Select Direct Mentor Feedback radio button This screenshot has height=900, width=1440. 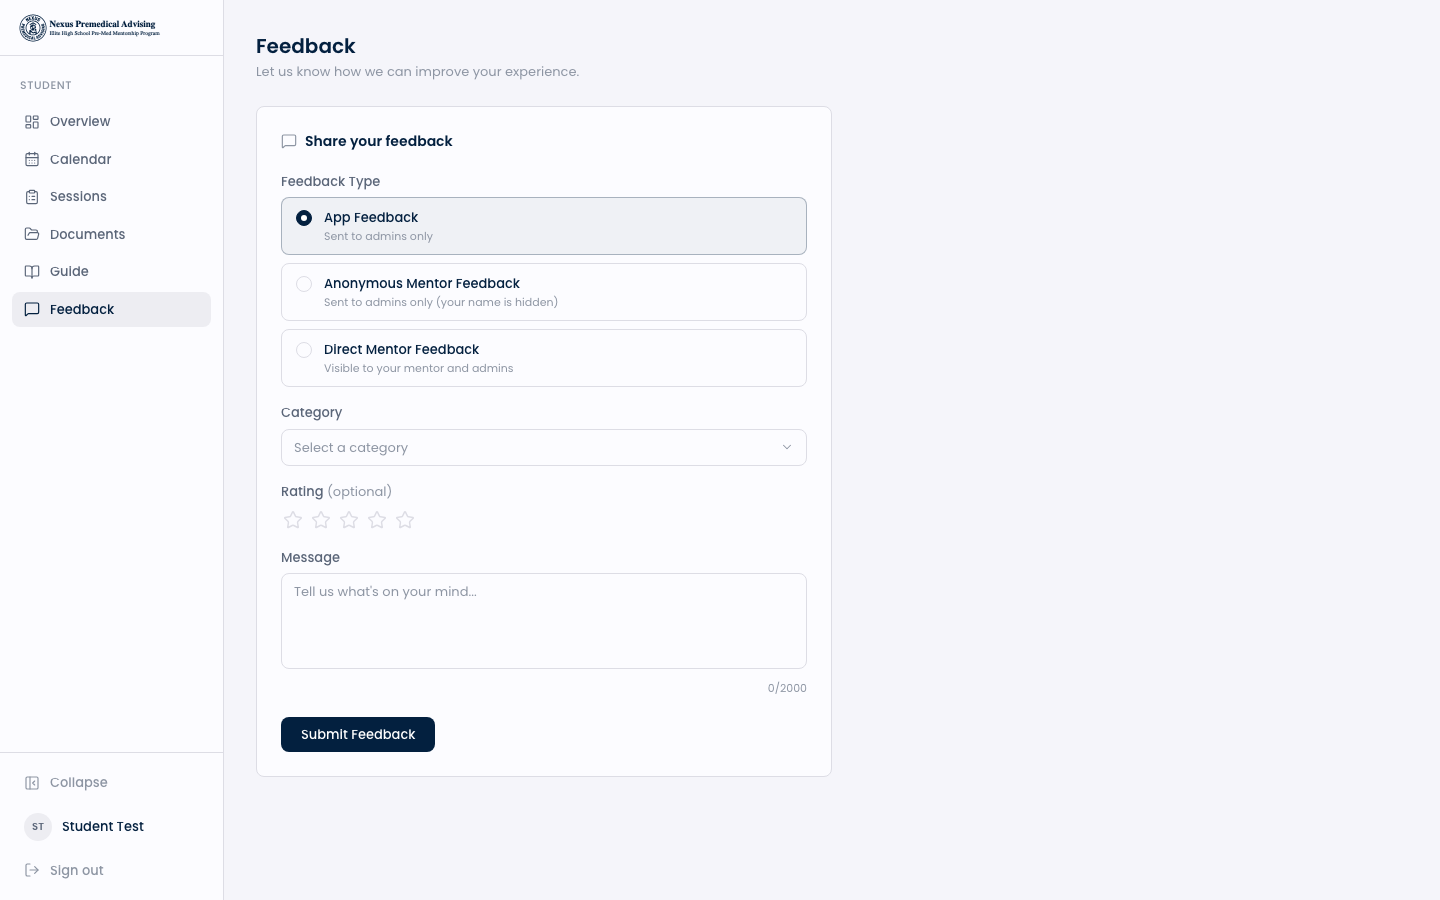304,350
